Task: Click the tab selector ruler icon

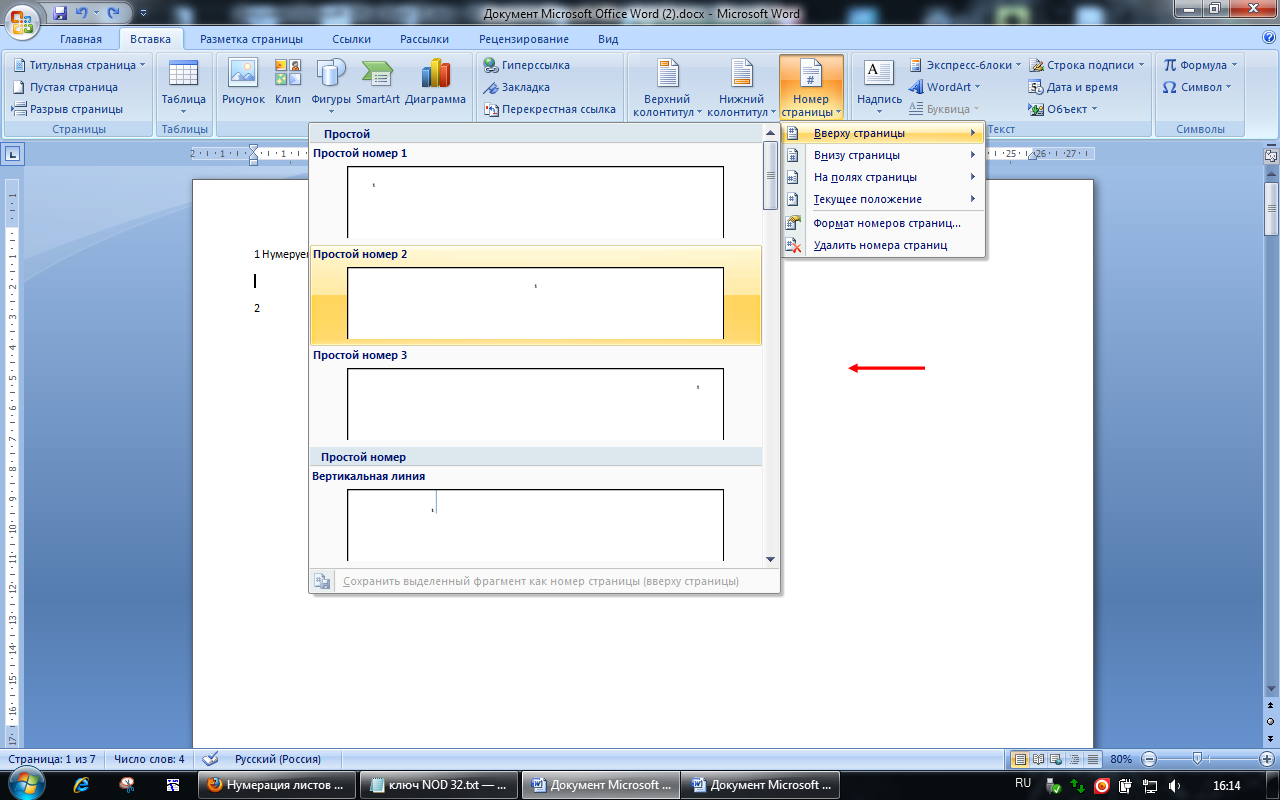Action: tap(12, 153)
